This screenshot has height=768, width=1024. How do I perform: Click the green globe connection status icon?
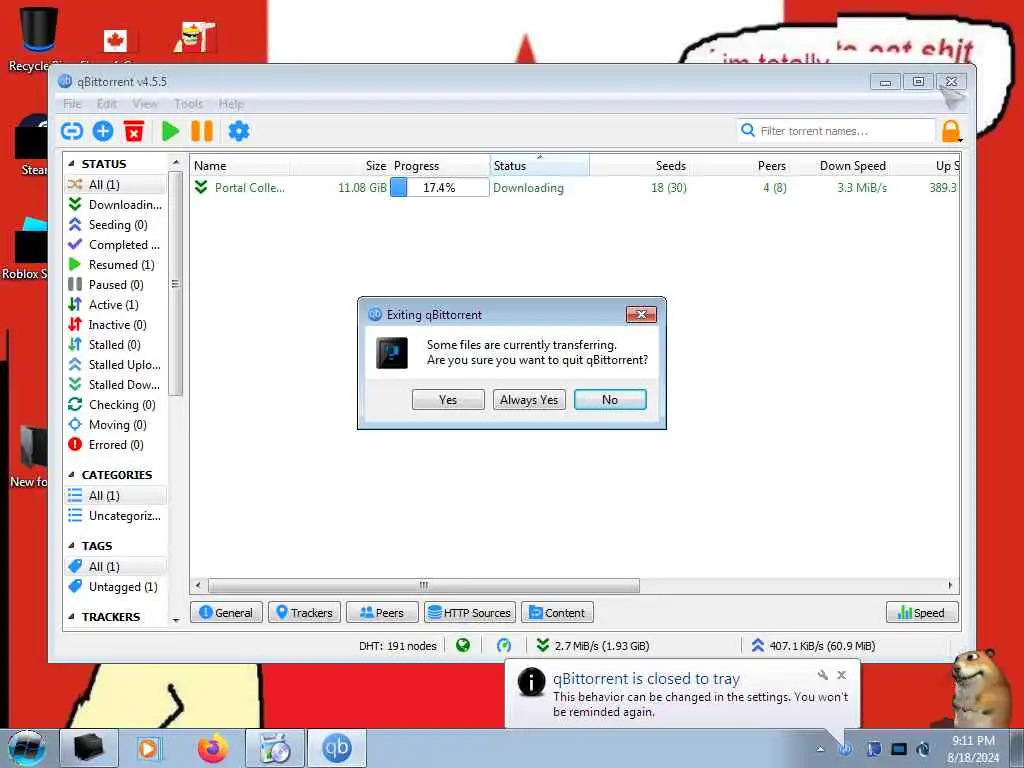click(463, 646)
